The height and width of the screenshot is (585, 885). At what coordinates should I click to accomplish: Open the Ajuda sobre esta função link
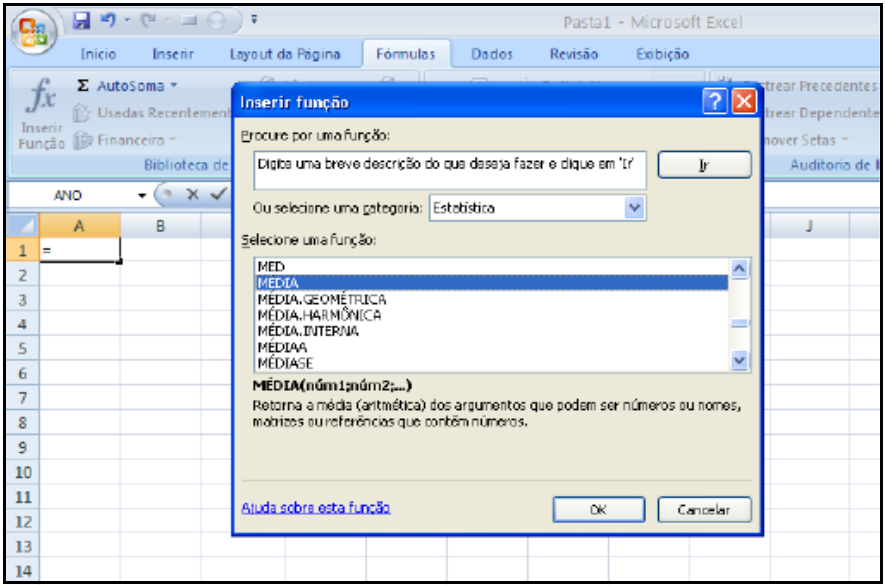point(316,508)
